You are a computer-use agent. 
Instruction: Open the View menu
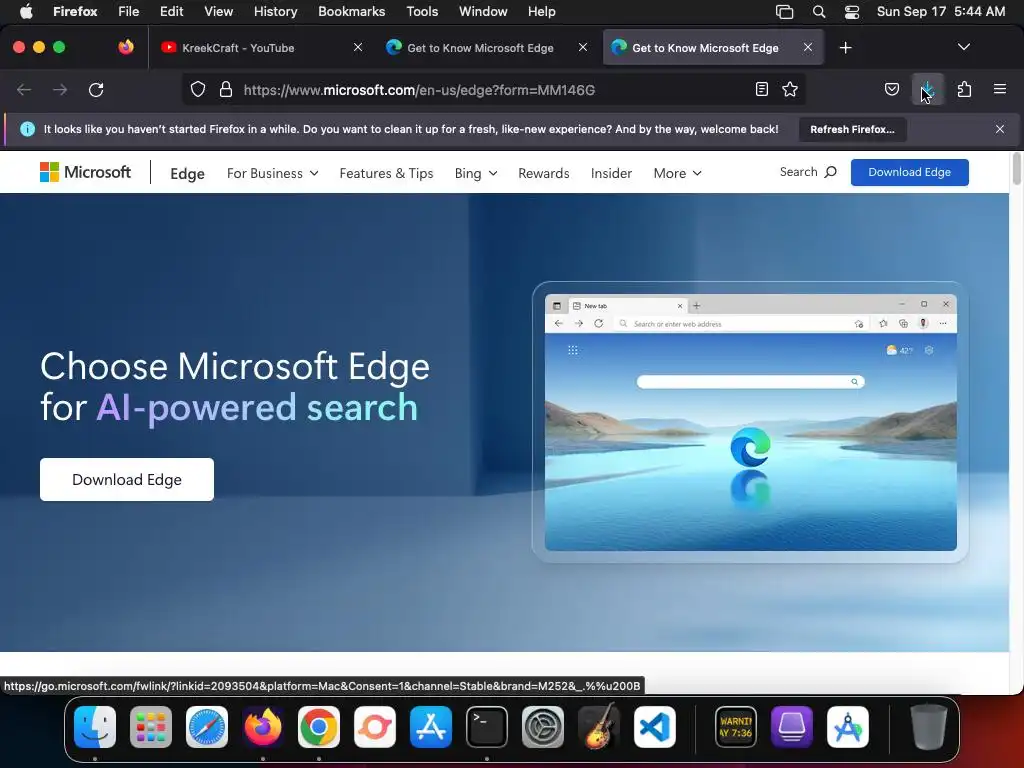(218, 12)
